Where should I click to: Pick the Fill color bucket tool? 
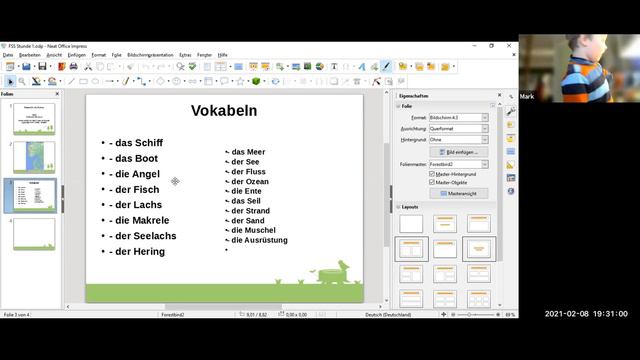click(52, 82)
